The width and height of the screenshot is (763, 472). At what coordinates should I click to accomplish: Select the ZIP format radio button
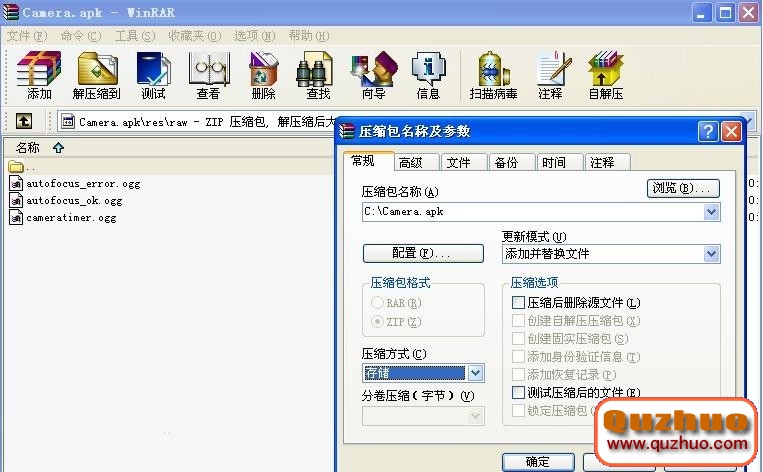pos(377,322)
